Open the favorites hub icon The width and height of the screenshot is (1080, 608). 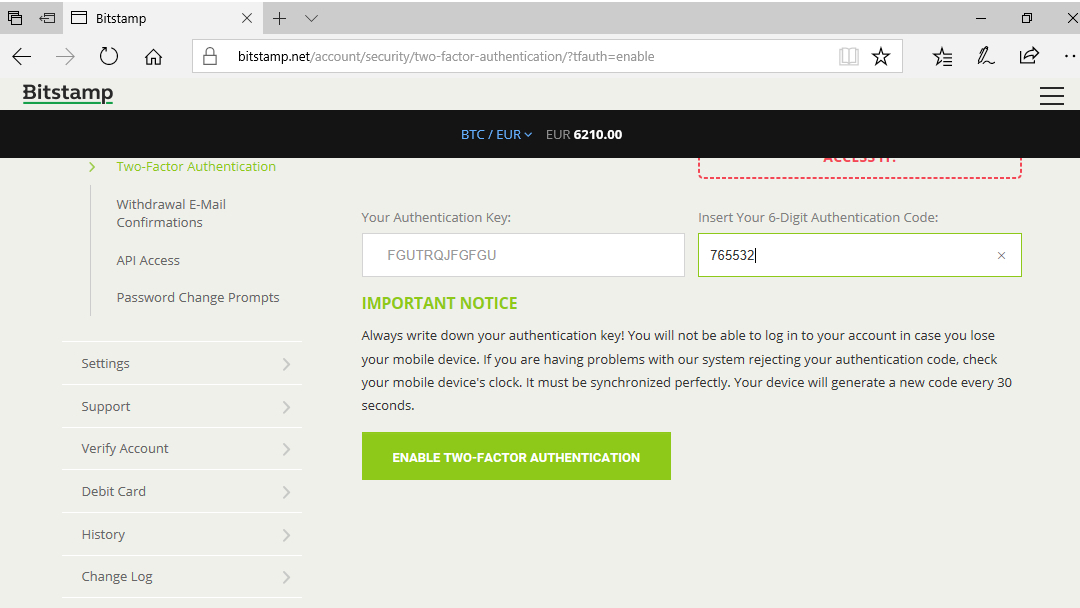942,56
